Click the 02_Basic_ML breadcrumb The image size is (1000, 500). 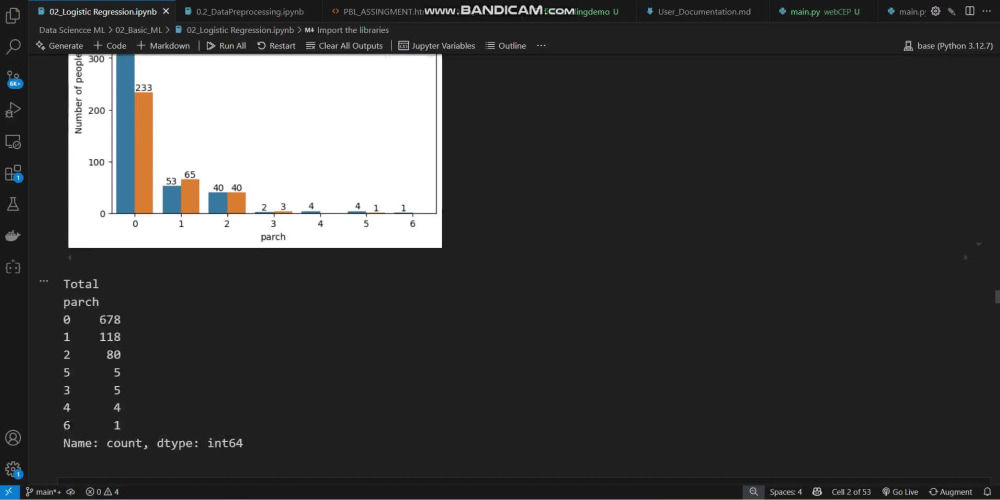click(138, 30)
